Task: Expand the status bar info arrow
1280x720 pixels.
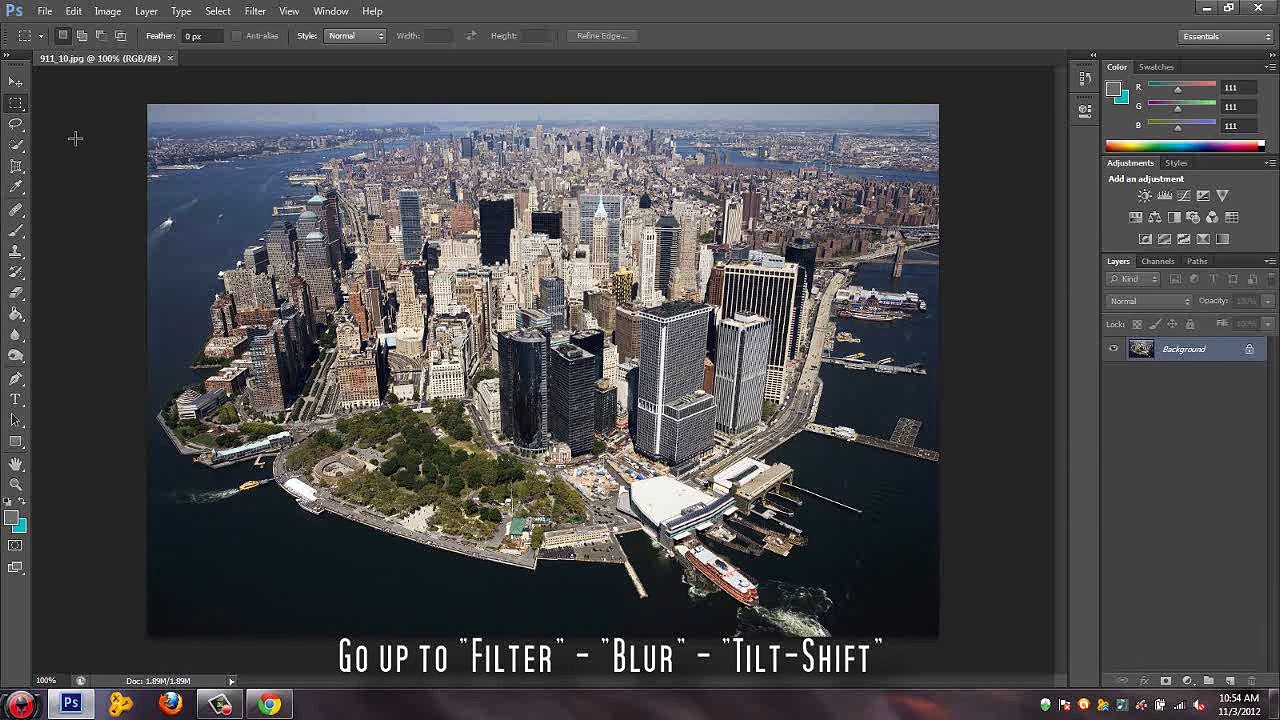Action: [x=231, y=681]
